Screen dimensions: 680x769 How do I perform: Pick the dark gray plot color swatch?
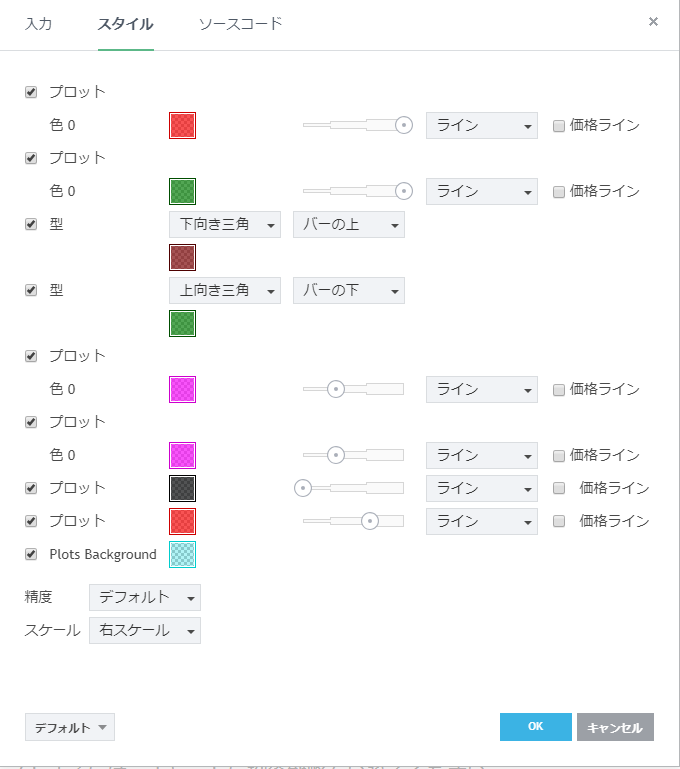coord(182,488)
